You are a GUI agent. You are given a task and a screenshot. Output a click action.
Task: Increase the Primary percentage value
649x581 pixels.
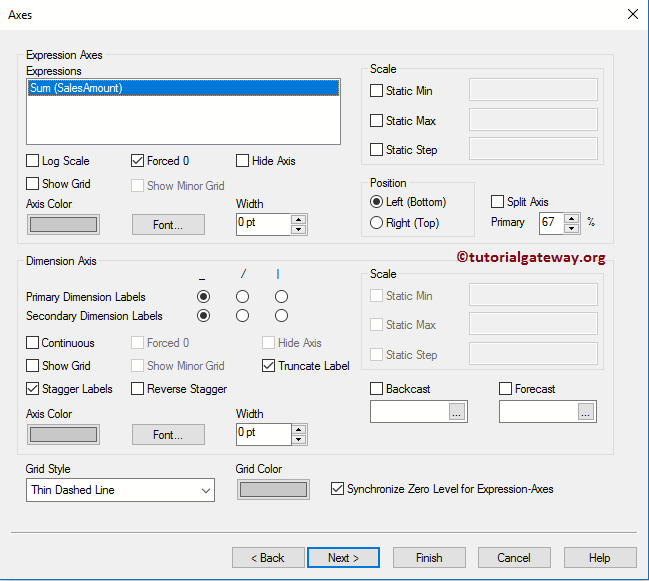[x=572, y=218]
